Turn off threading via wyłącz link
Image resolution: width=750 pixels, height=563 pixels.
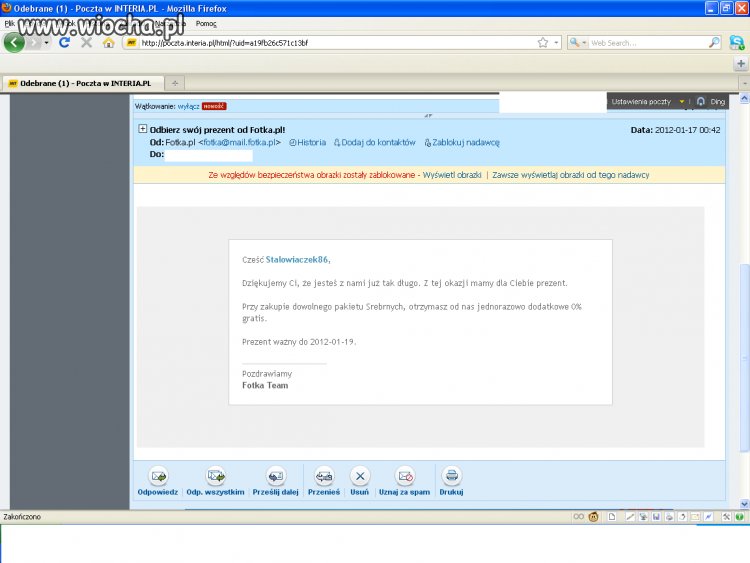click(188, 106)
